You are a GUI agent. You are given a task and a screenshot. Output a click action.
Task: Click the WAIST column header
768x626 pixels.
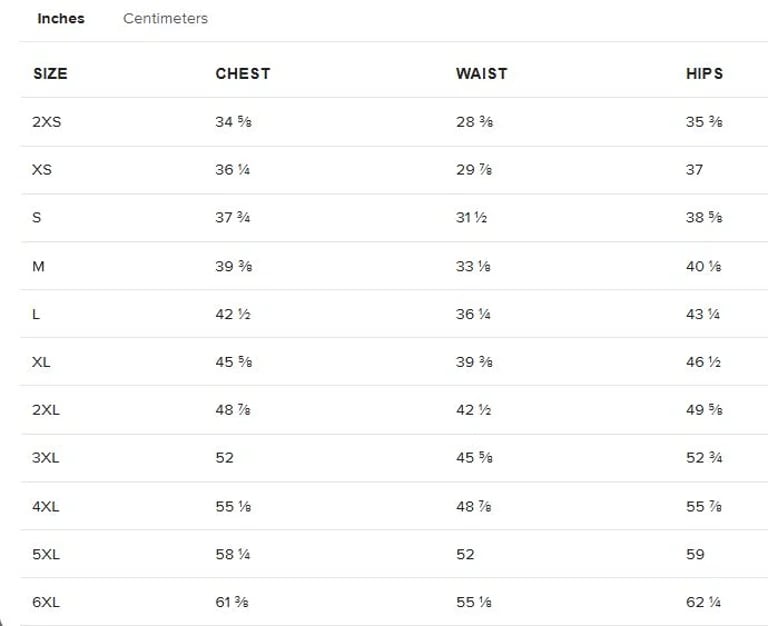(x=482, y=73)
